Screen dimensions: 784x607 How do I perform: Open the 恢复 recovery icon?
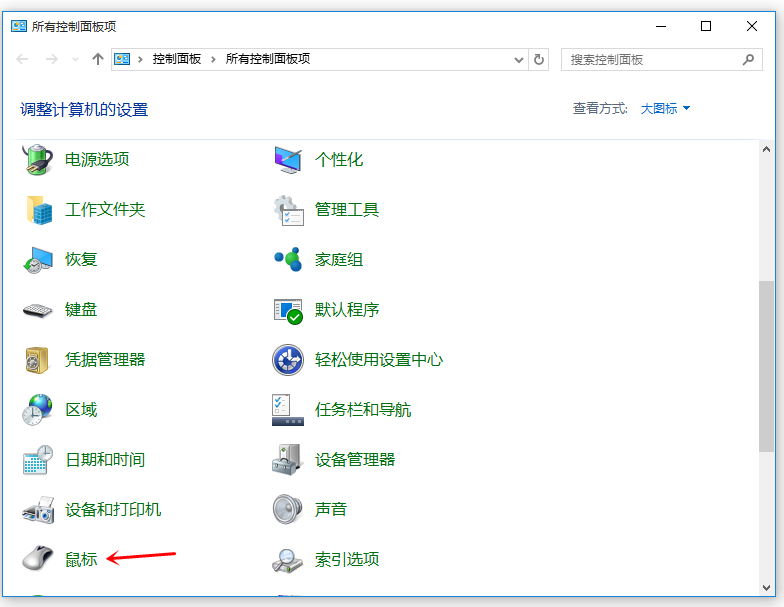pyautogui.click(x=38, y=260)
